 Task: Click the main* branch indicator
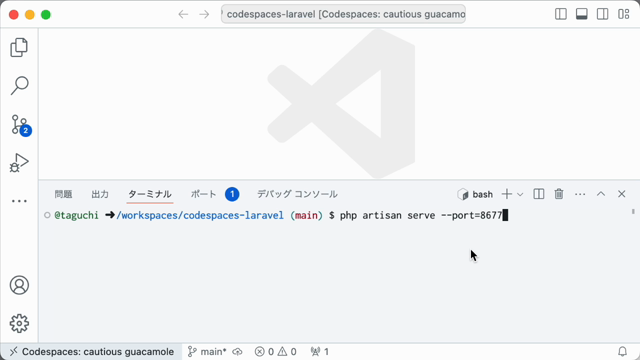(207, 351)
